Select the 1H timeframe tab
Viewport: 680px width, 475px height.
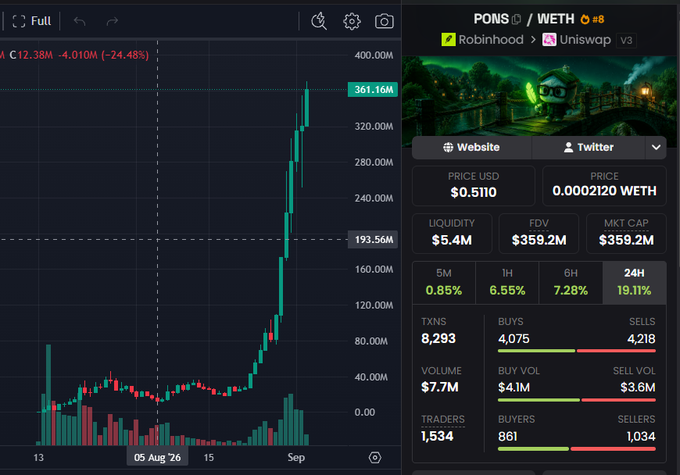(507, 282)
